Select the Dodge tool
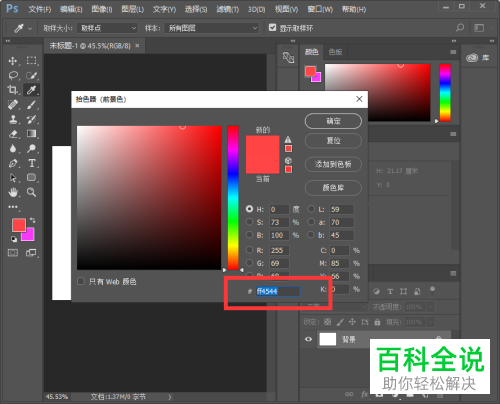500x404 pixels. tap(32, 148)
